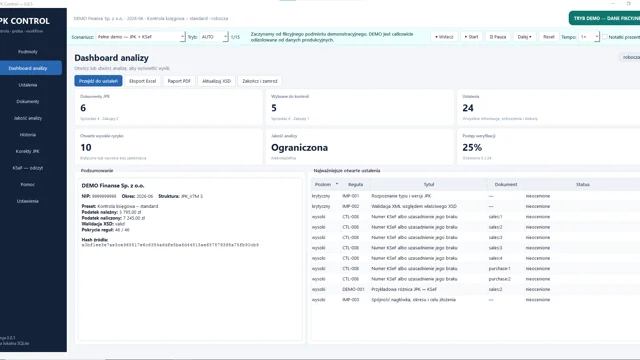
Task: Click the breadcrumb DEMO Finanse header text
Action: coord(151,18)
